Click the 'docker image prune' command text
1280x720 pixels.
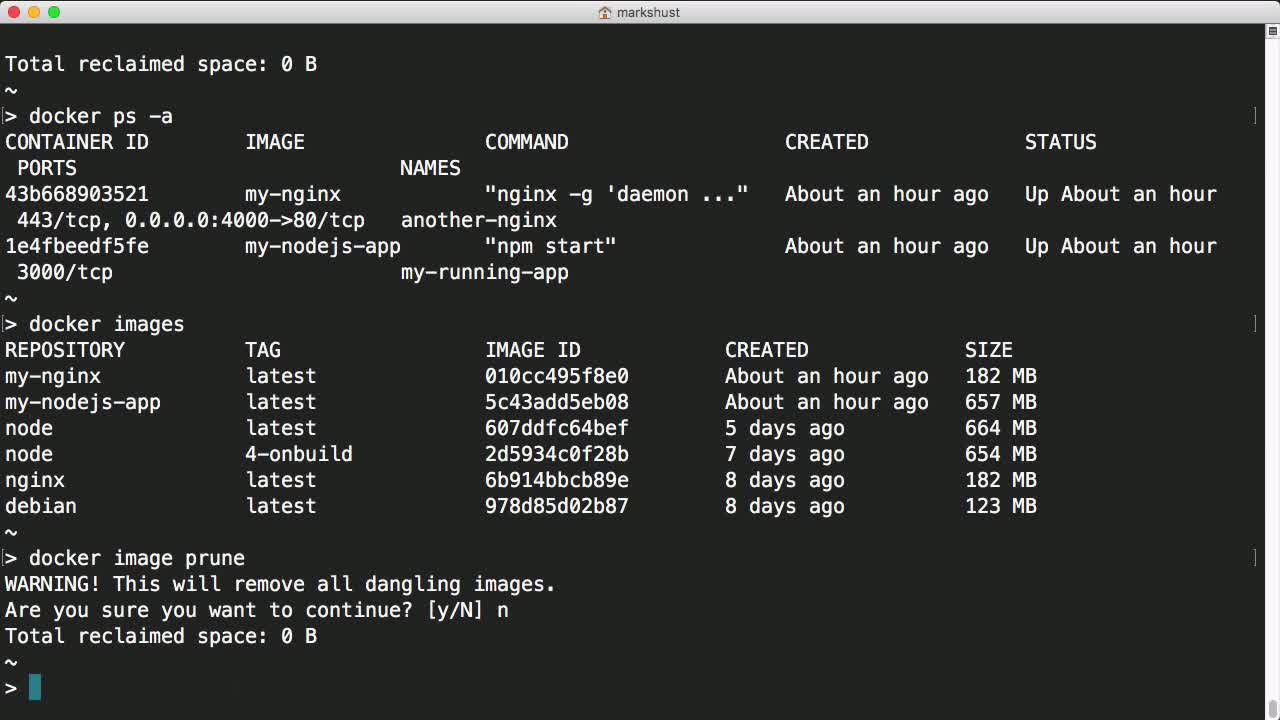[x=137, y=558]
